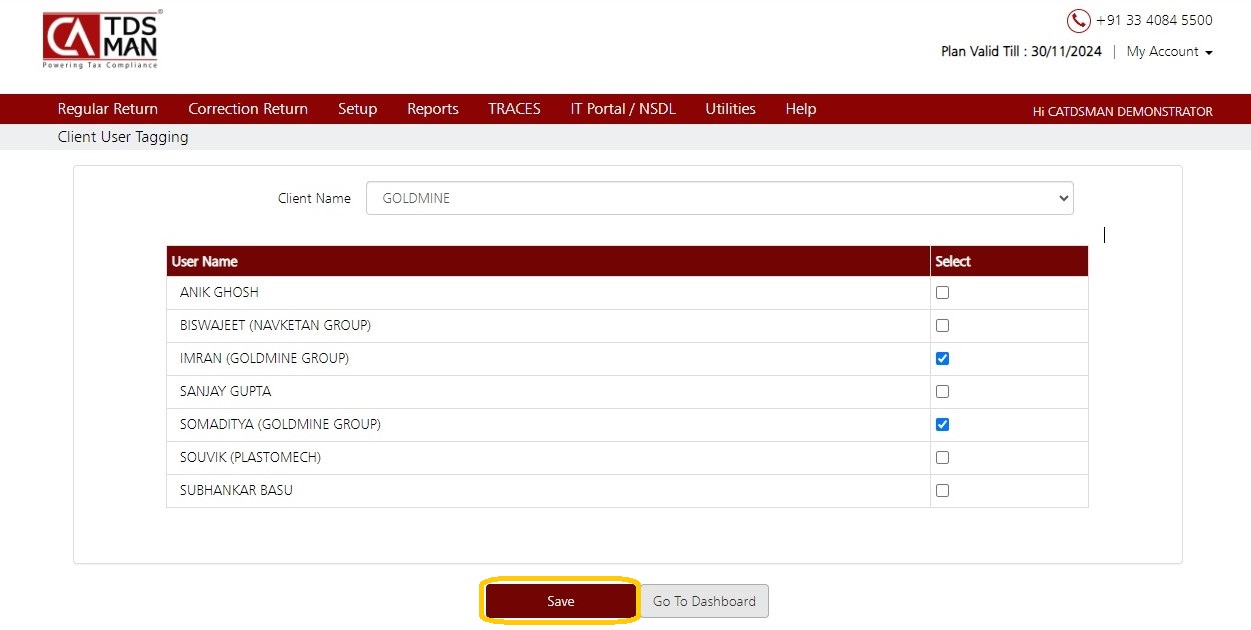Tick the SUBHANKAR BASU checkbox
This screenshot has height=630, width=1251.
coord(942,491)
